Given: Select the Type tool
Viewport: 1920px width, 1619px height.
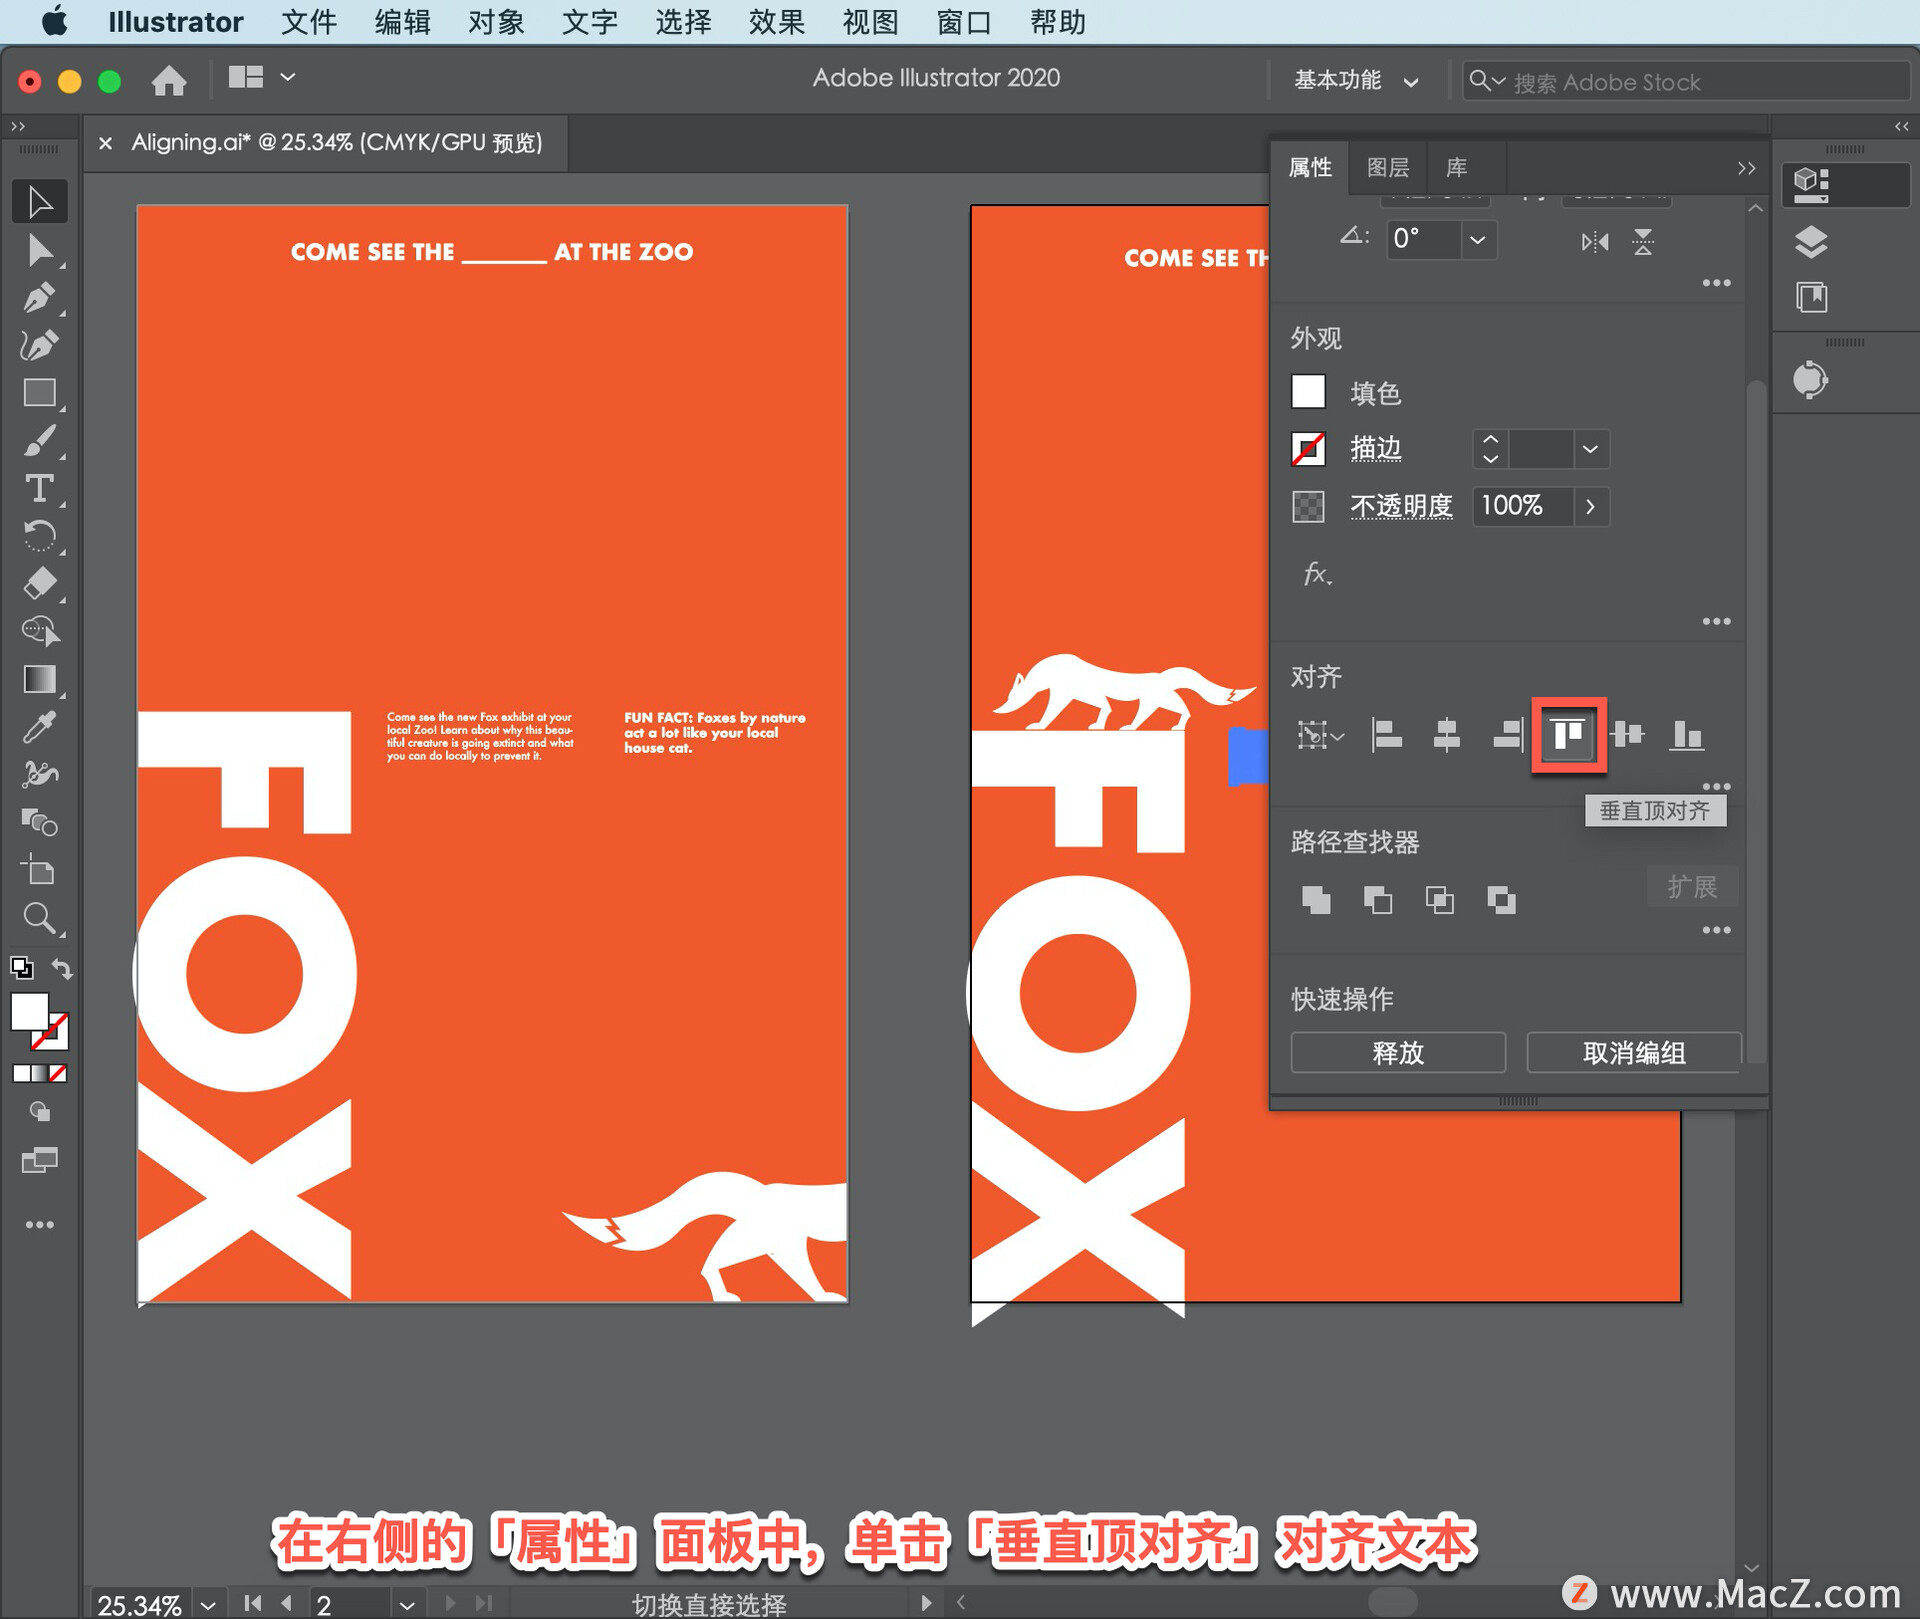Looking at the screenshot, I should pyautogui.click(x=40, y=489).
